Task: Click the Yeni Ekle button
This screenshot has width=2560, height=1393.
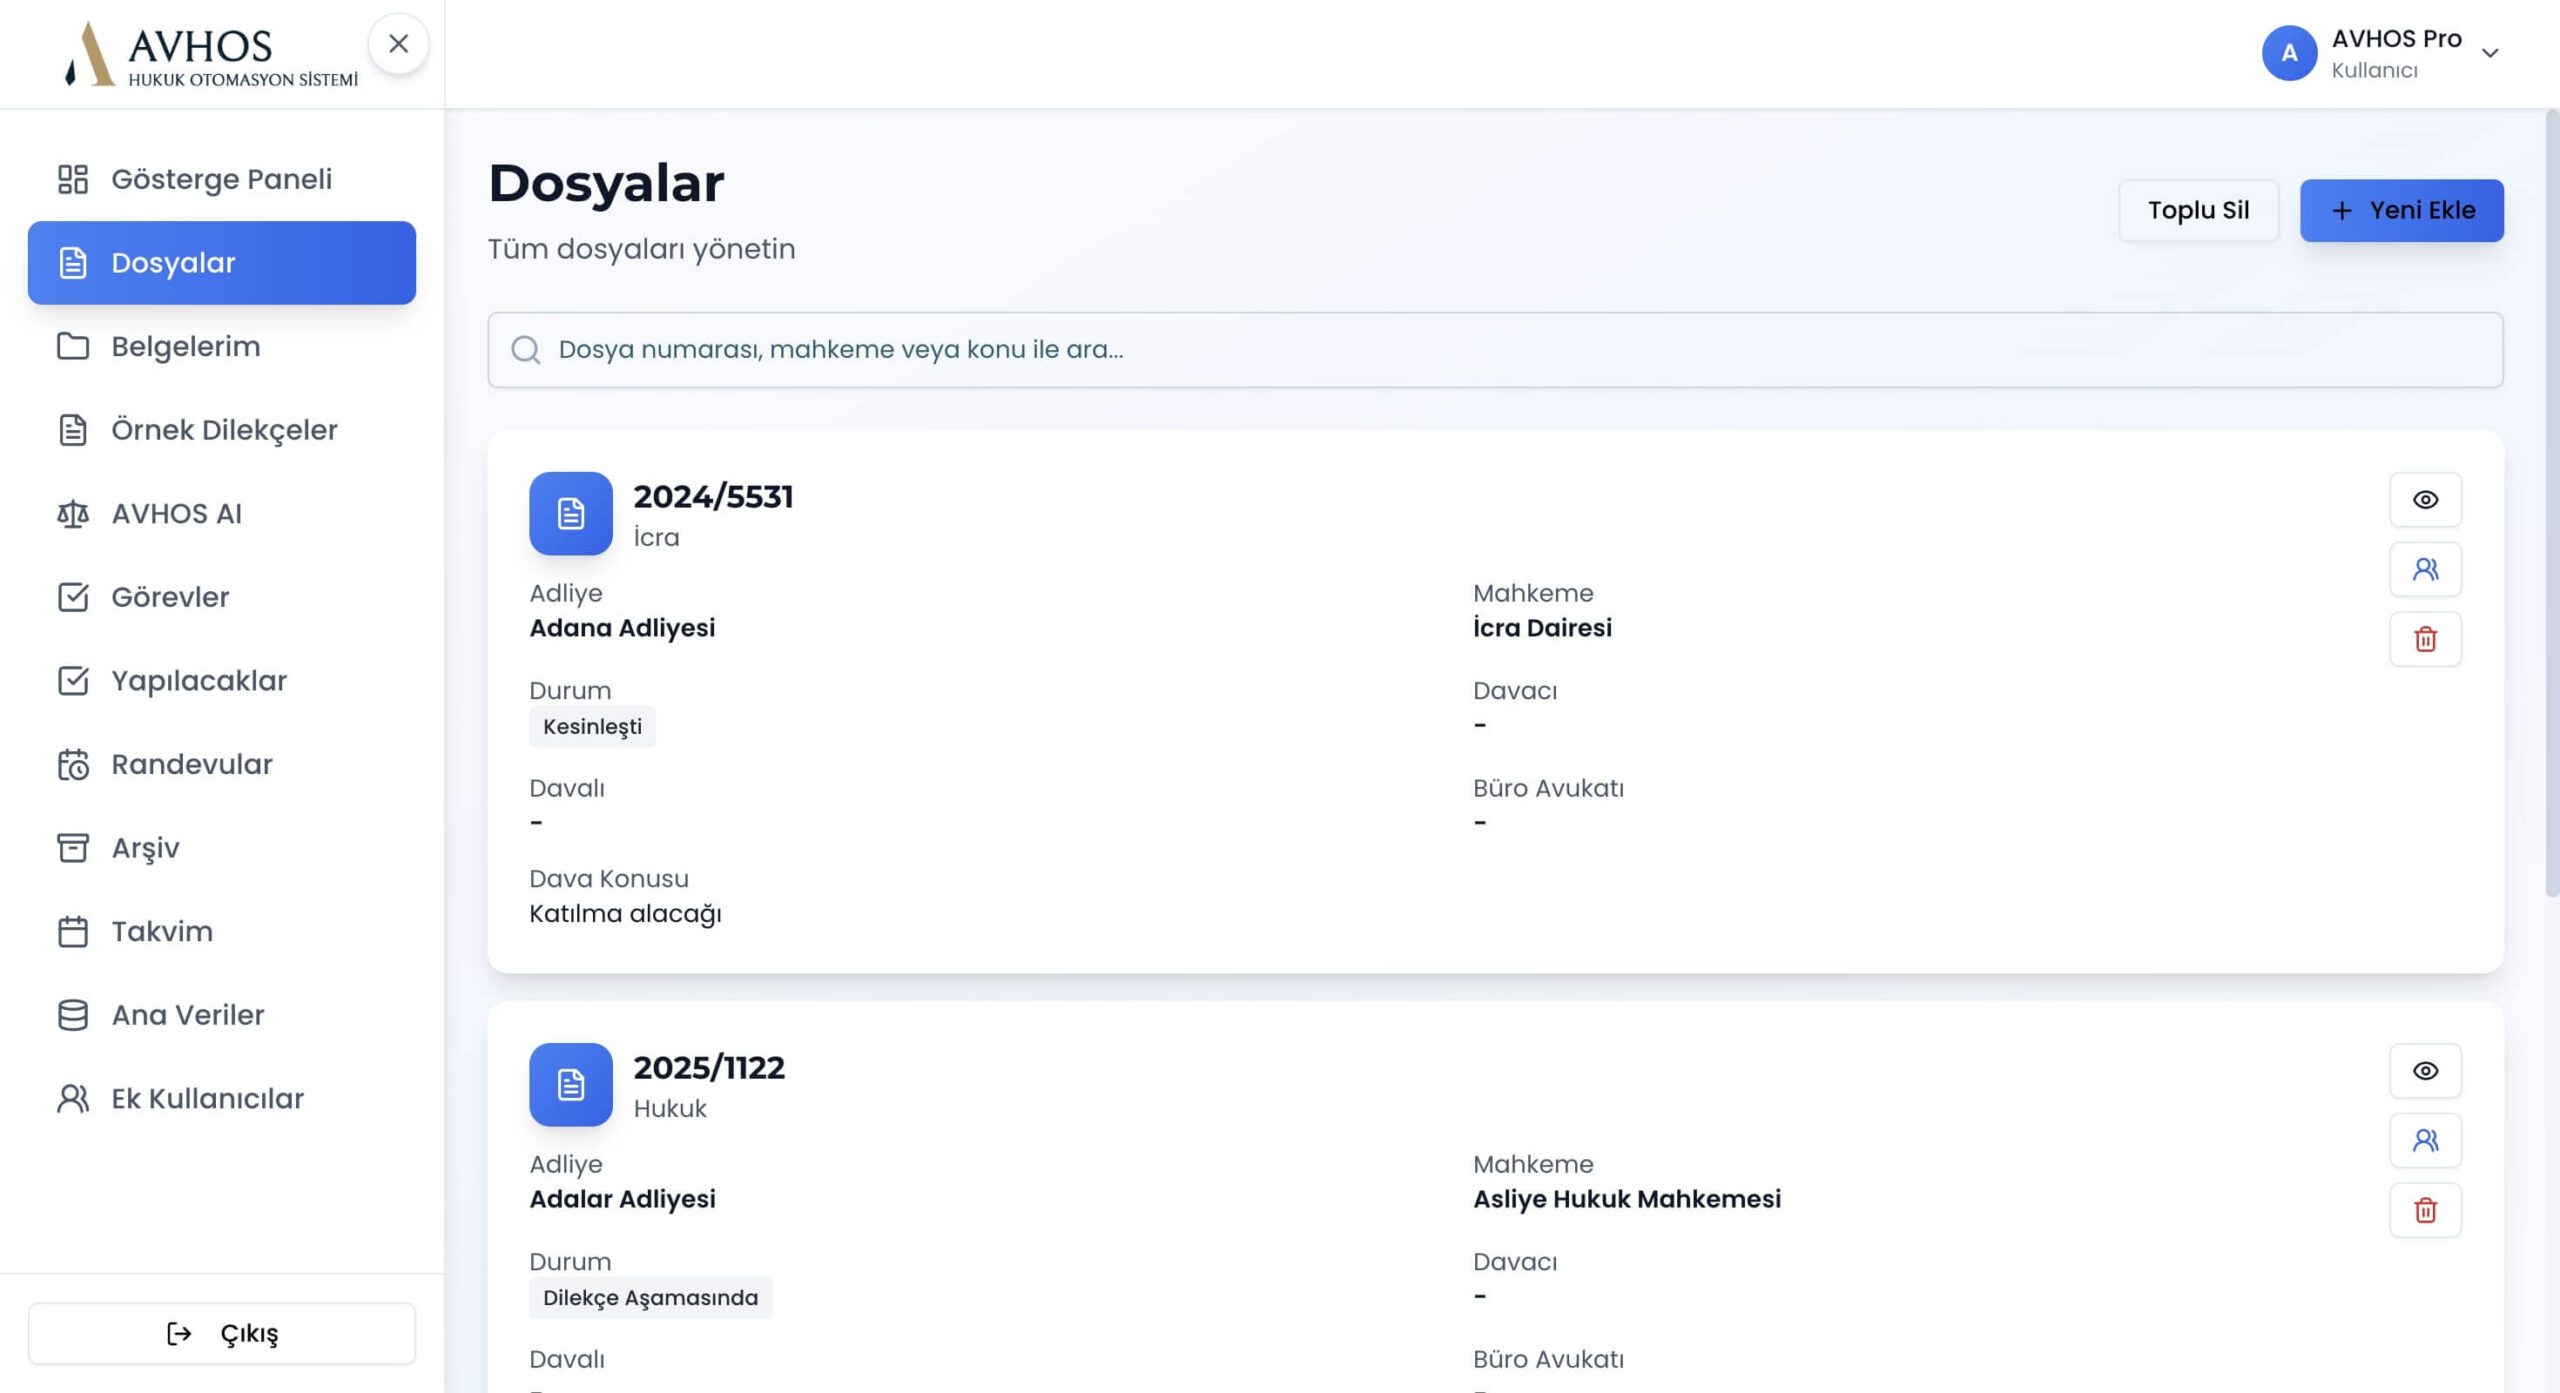Action: [2400, 210]
